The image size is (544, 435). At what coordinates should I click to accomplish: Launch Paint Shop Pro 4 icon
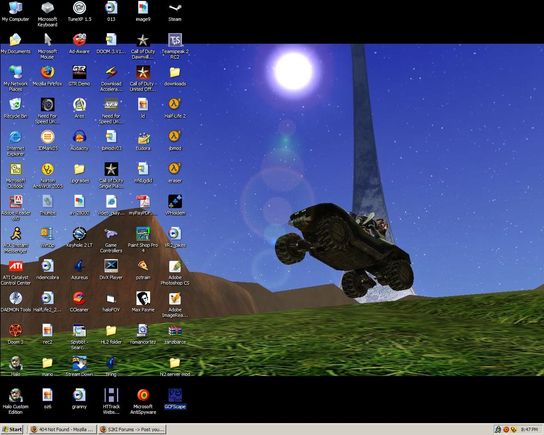[x=143, y=240]
